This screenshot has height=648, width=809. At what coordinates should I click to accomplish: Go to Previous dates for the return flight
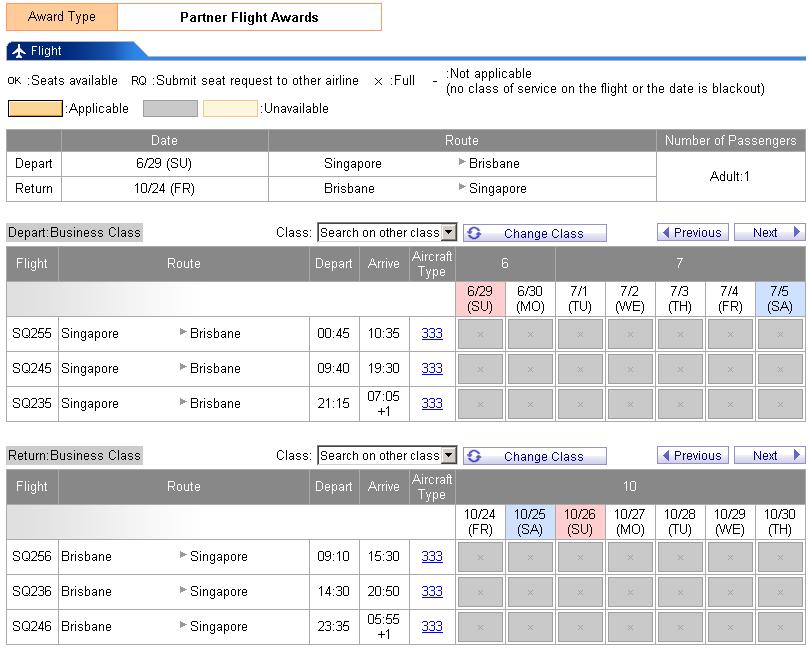click(692, 456)
